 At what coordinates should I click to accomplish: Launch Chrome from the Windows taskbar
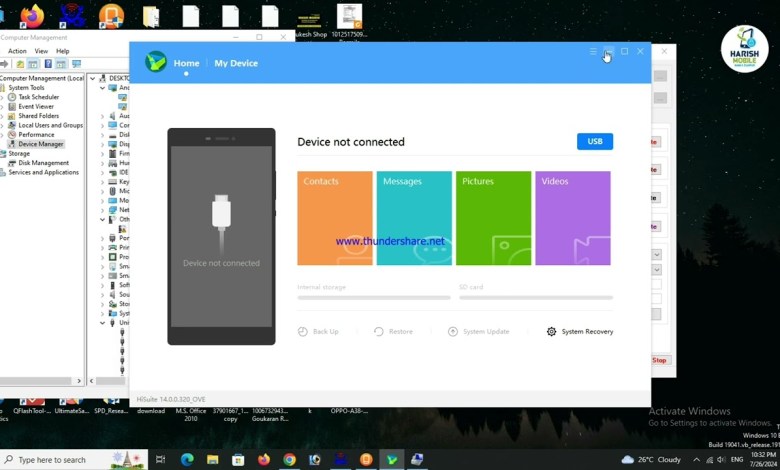coord(289,459)
